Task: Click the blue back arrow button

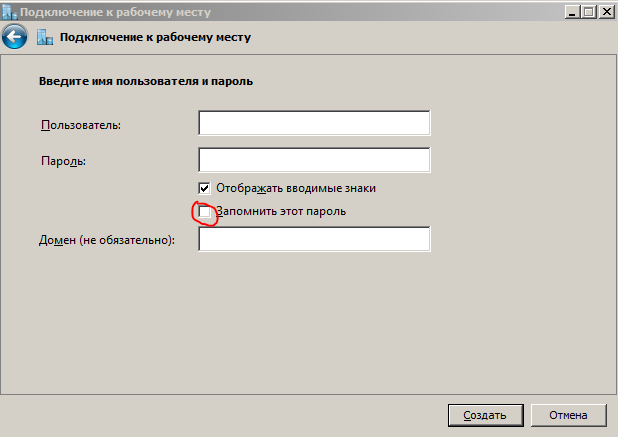Action: point(14,38)
